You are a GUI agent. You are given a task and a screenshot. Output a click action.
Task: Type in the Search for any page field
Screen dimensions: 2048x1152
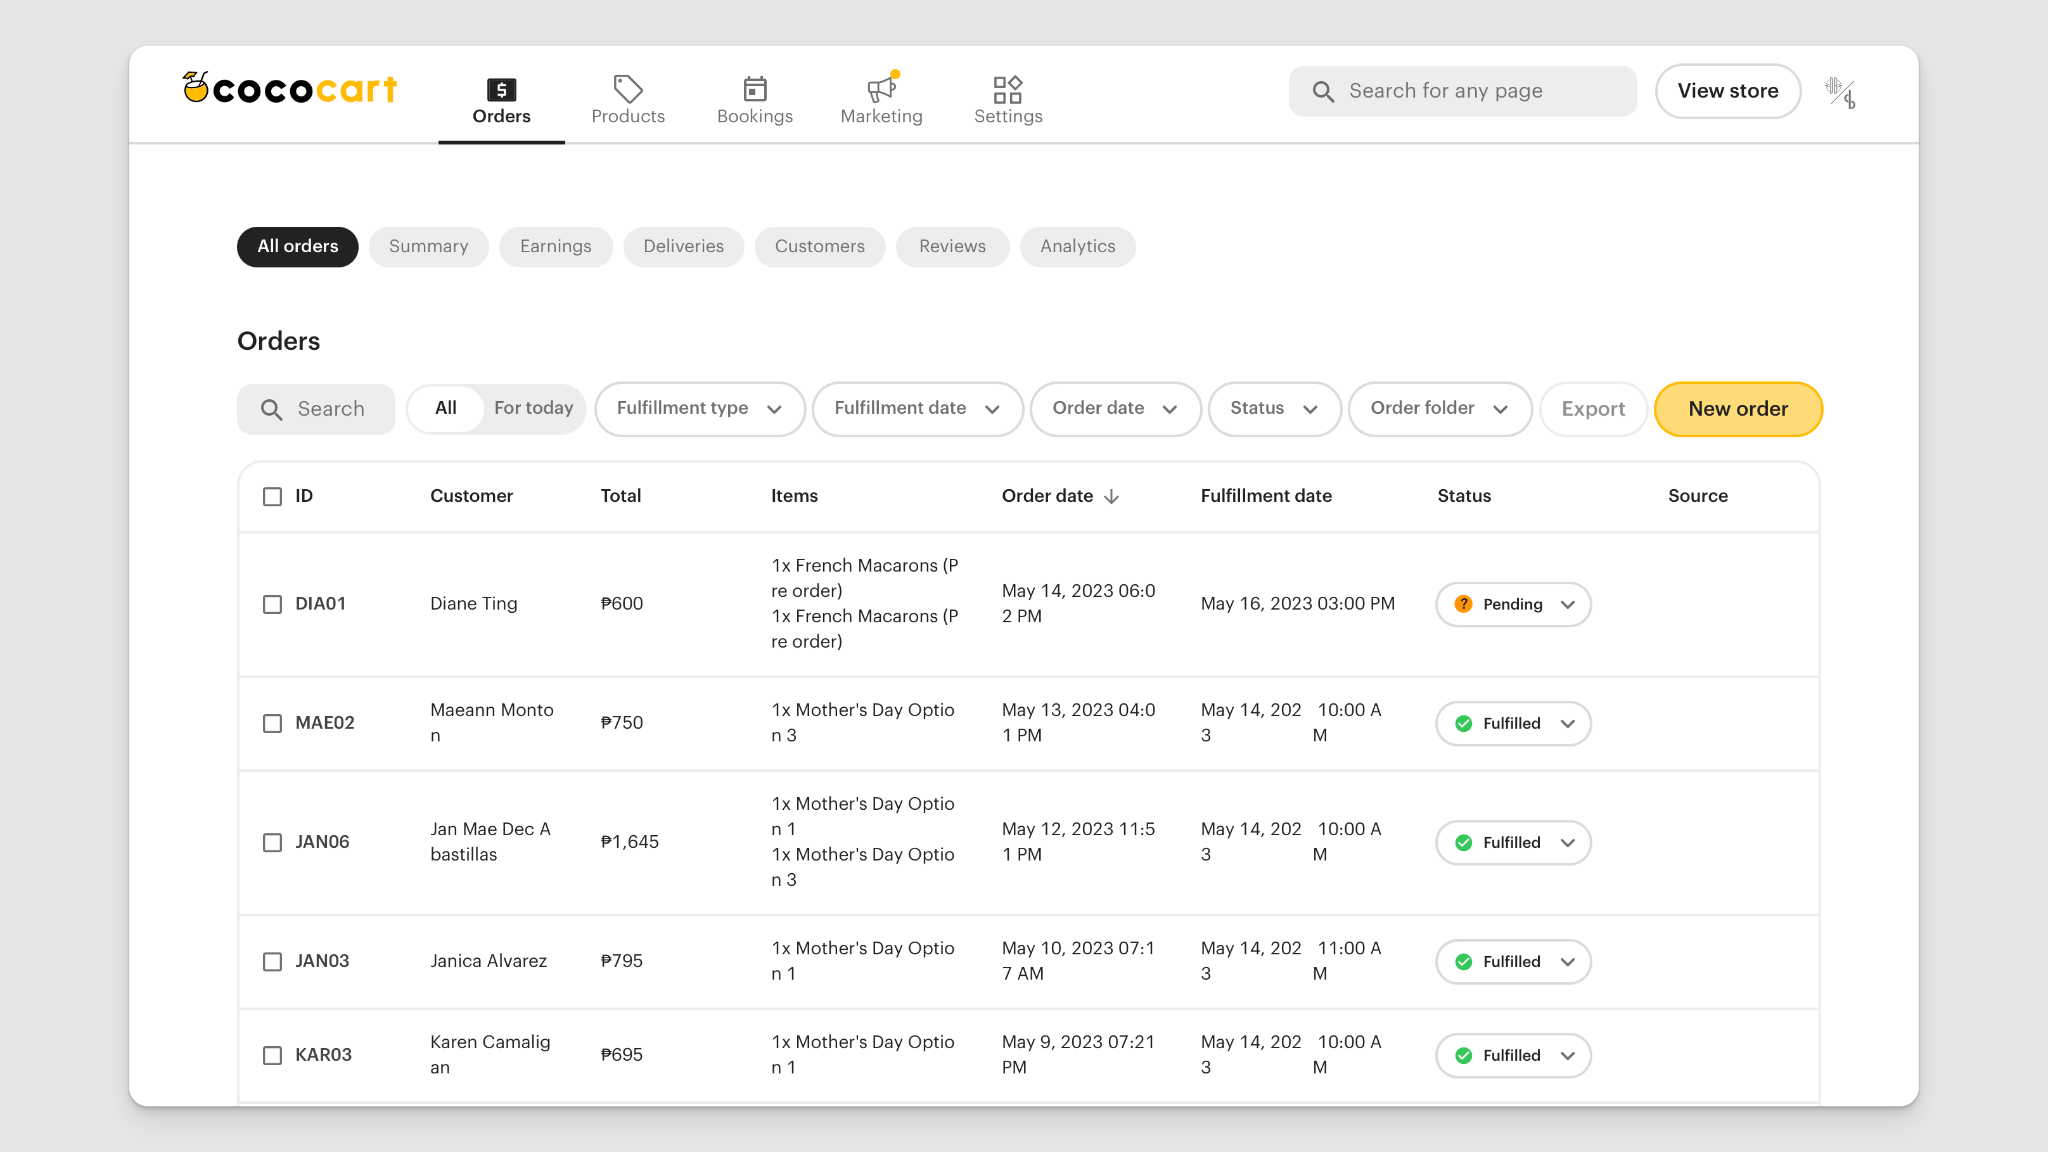1460,91
